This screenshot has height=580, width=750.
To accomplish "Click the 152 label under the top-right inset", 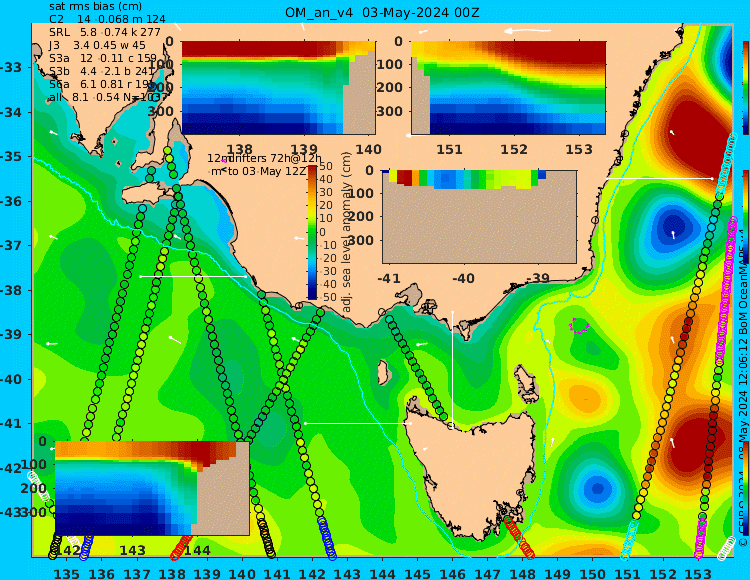I will click(x=514, y=149).
